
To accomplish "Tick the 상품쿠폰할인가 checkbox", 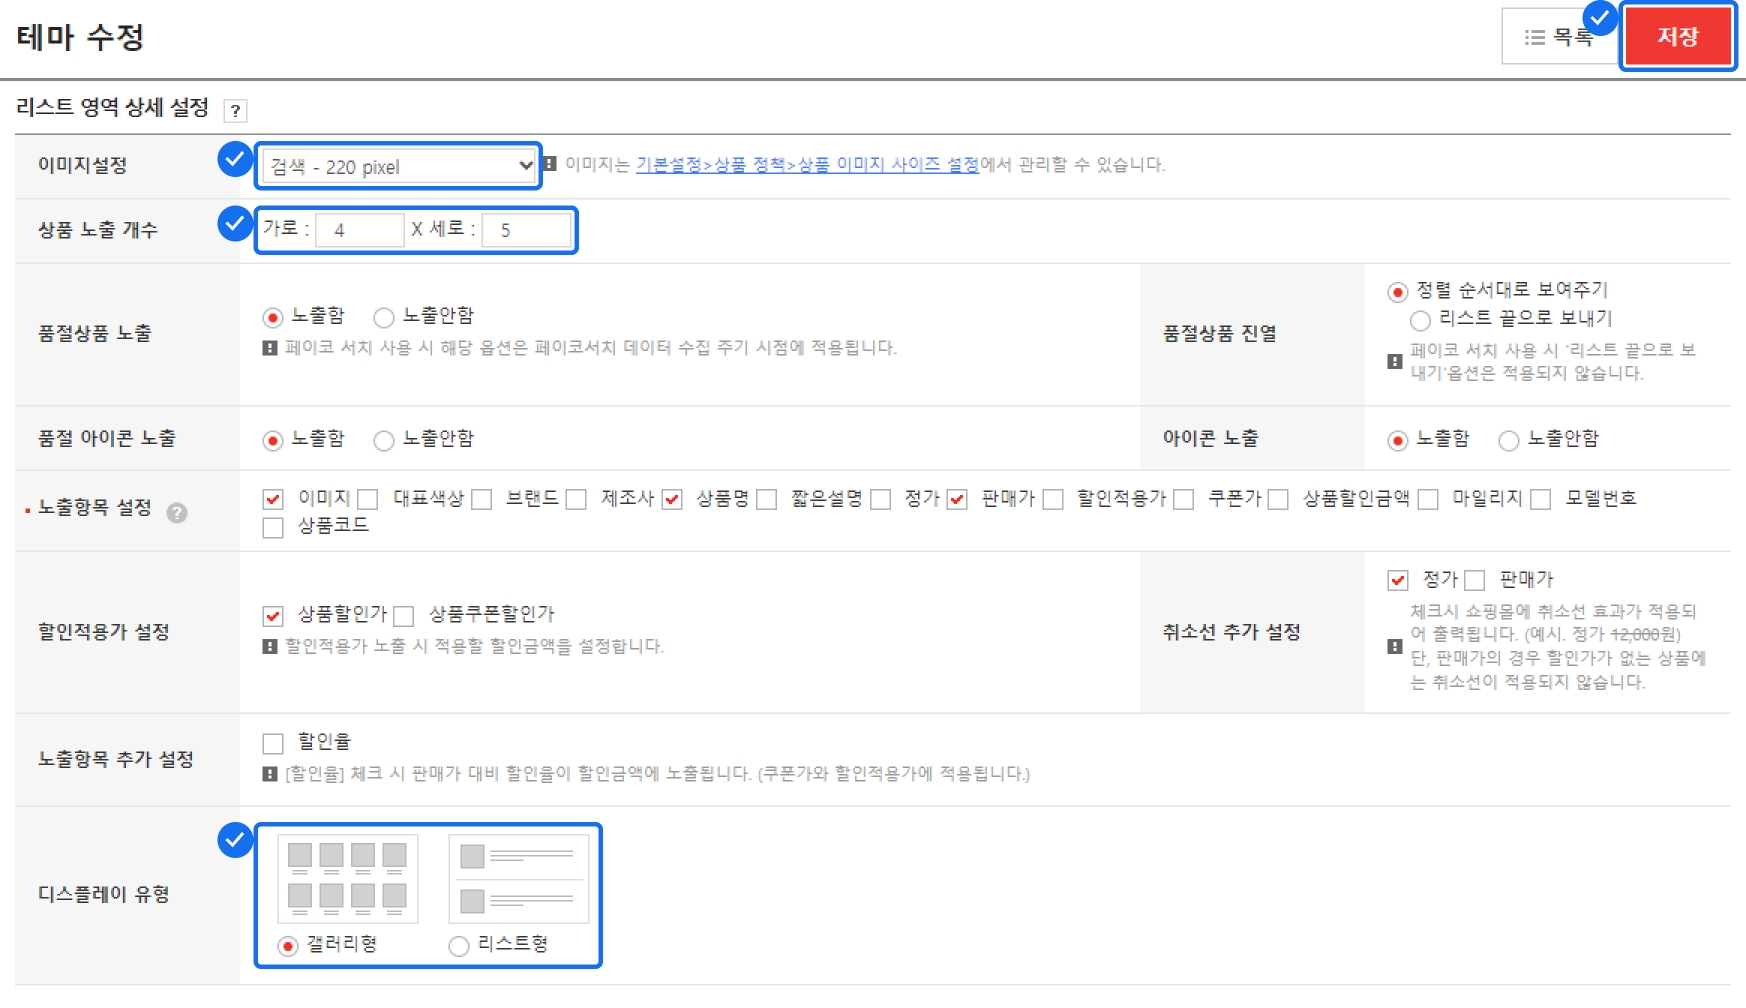I will point(404,616).
